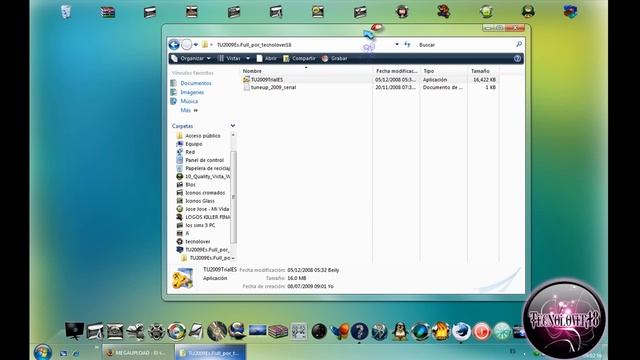Launch the Tux penguin icon in dock
Image resolution: width=640 pixels, height=360 pixels.
[400, 331]
